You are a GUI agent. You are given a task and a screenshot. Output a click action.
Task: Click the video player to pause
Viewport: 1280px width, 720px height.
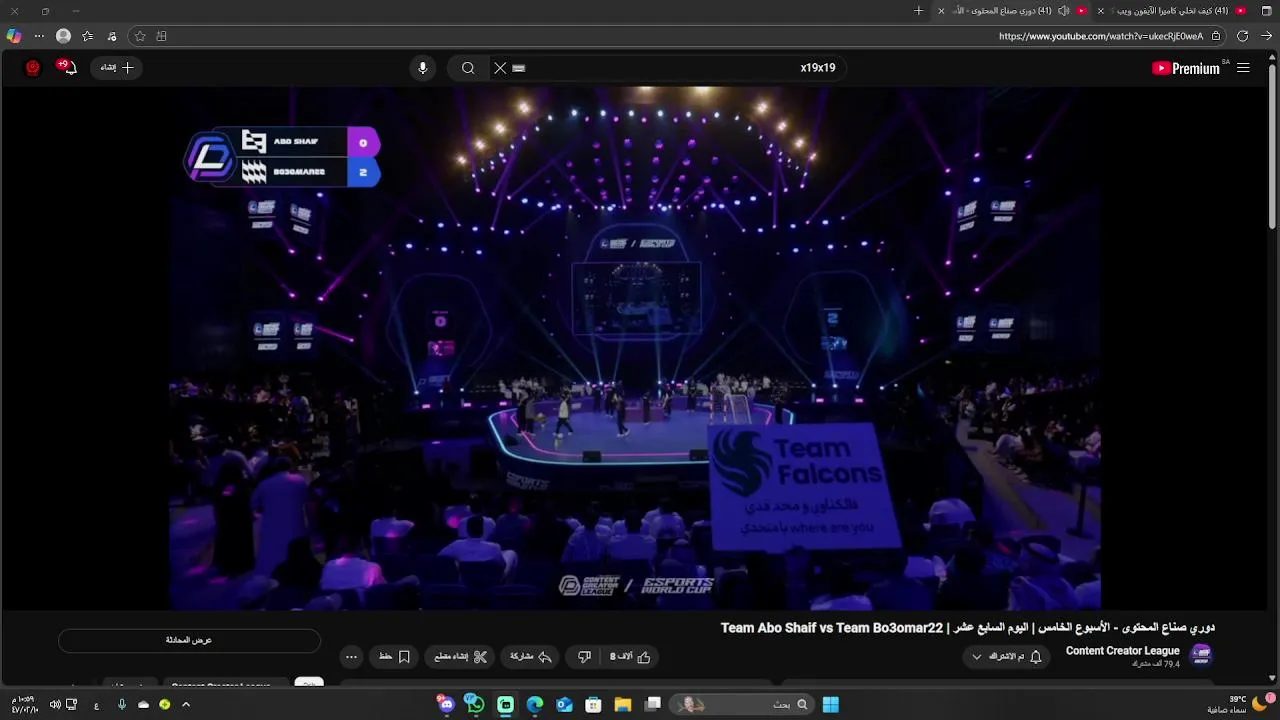(x=635, y=348)
